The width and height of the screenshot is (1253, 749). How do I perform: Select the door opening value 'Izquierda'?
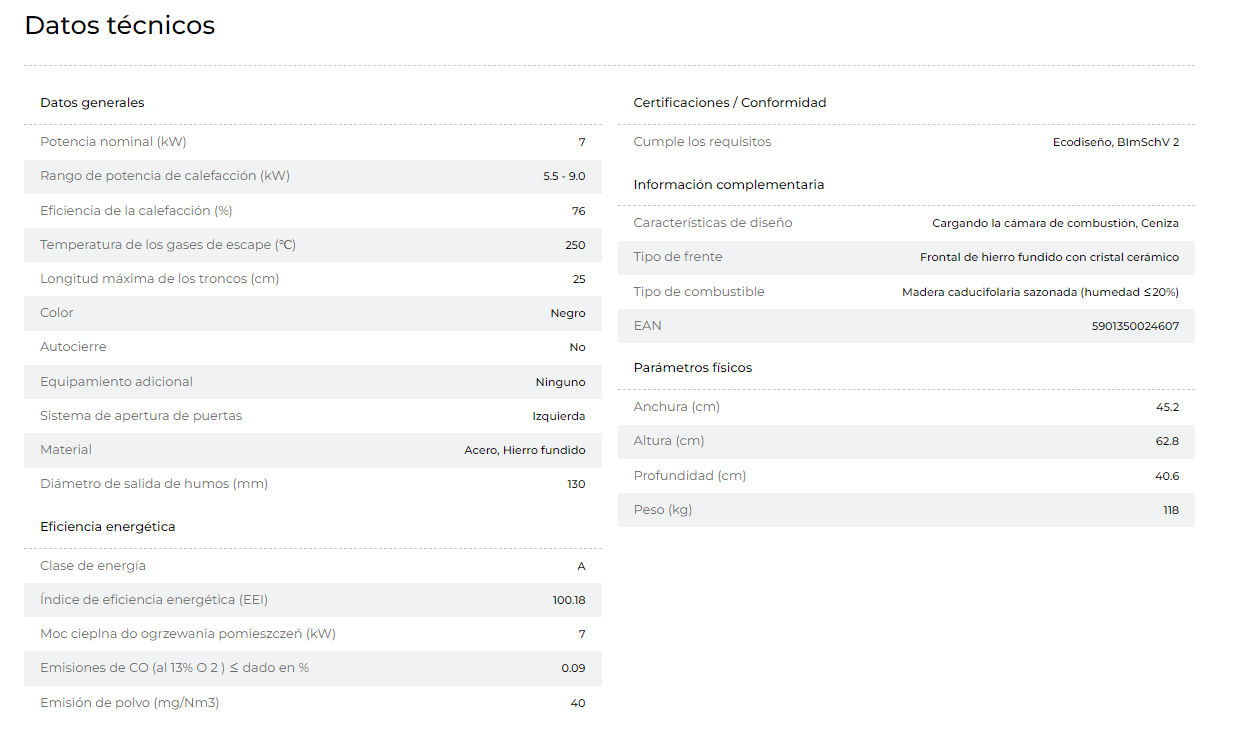coord(559,416)
